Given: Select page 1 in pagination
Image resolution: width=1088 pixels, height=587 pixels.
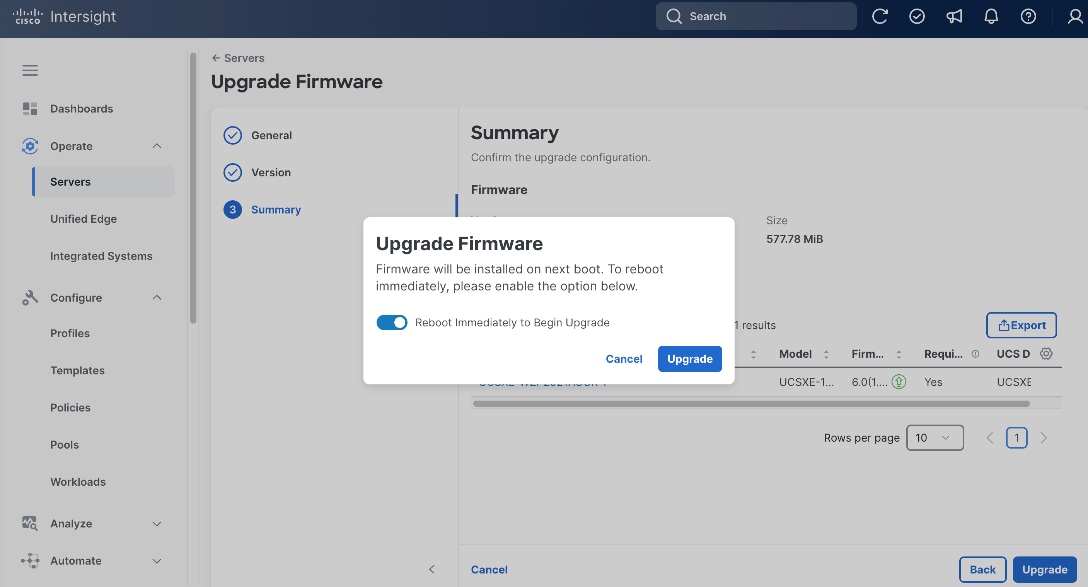Looking at the screenshot, I should [x=1017, y=438].
